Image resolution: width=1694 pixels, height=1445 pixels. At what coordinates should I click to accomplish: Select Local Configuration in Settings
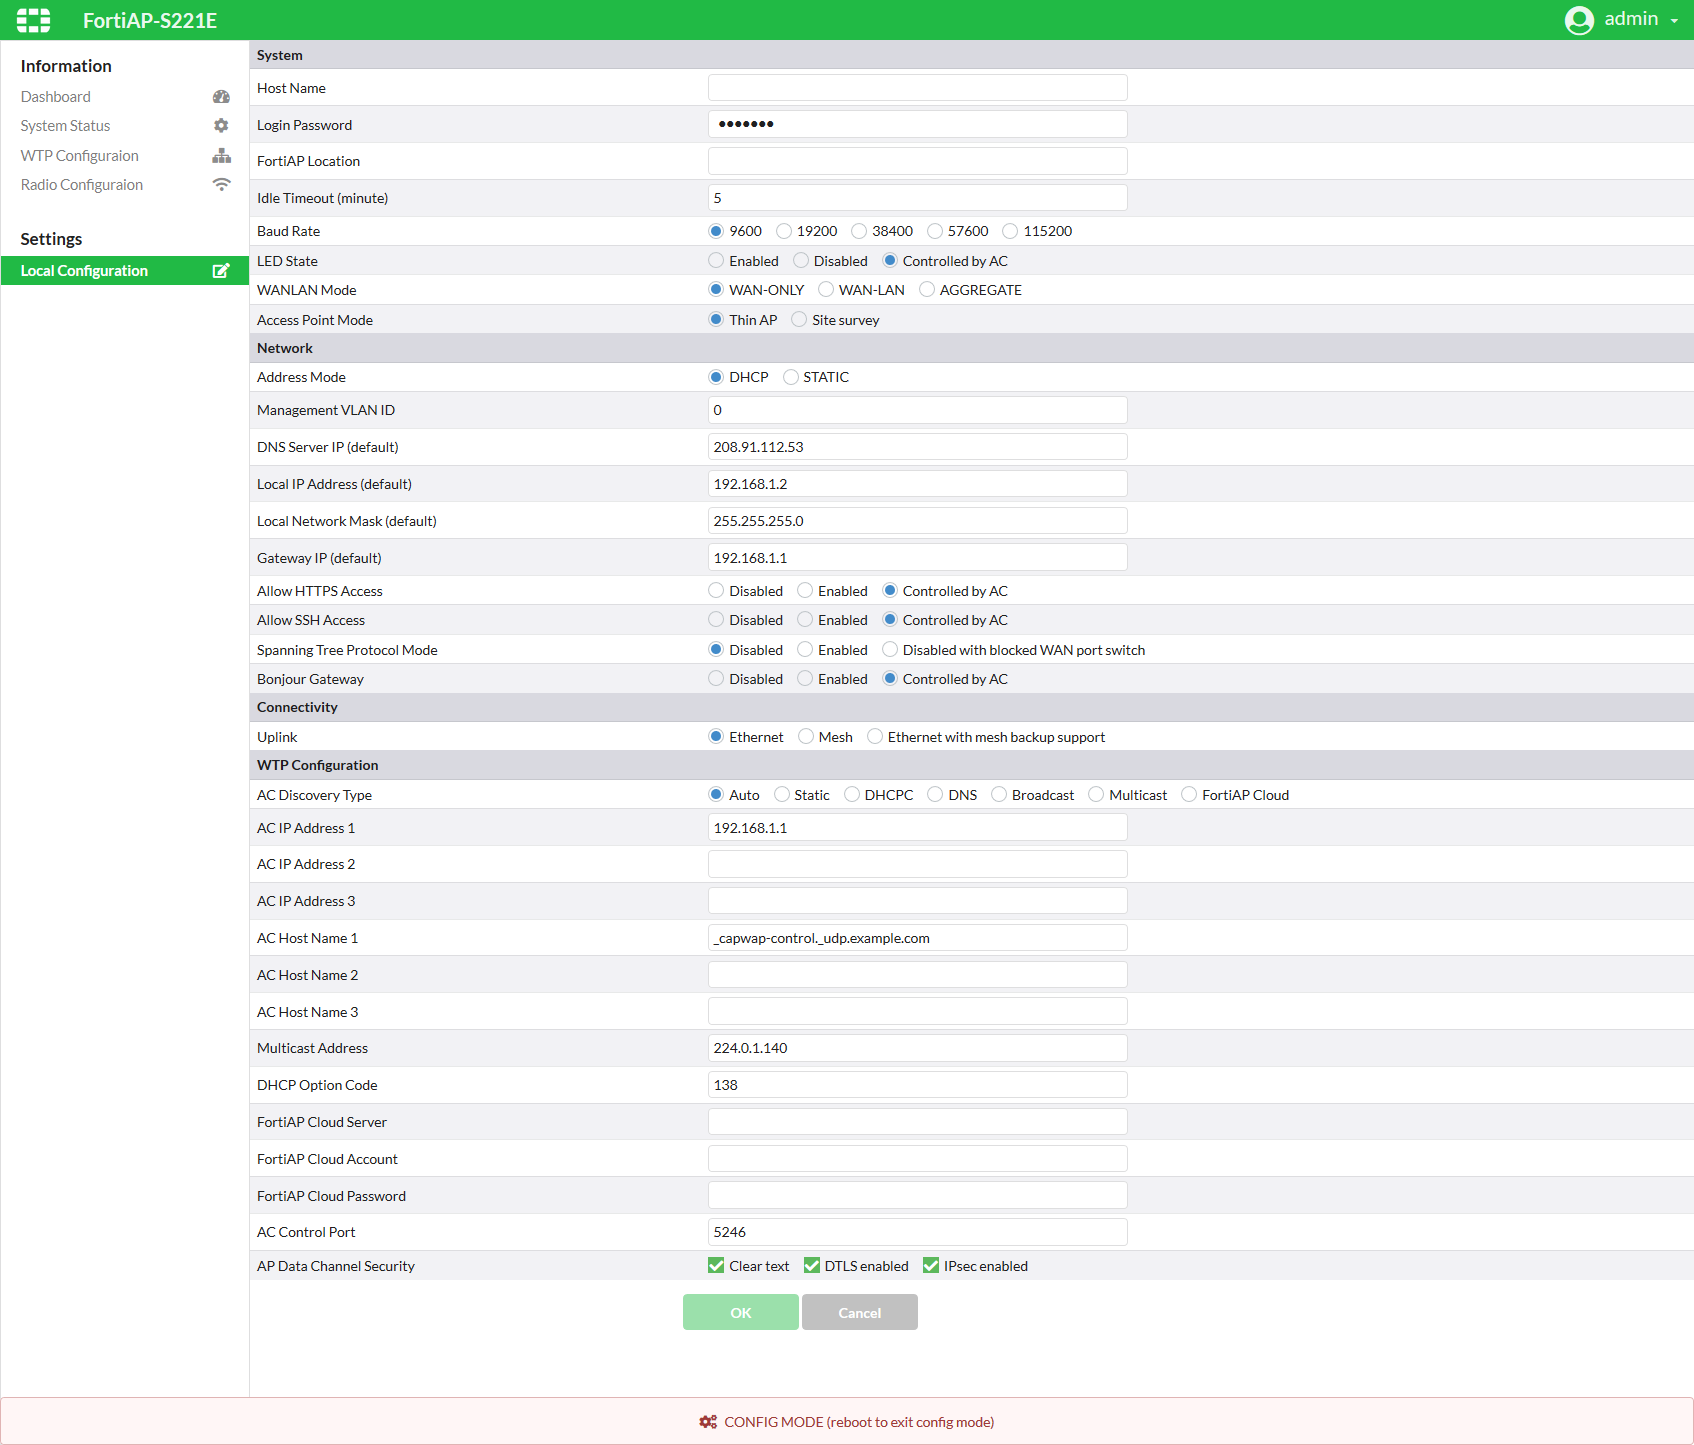pyautogui.click(x=125, y=271)
